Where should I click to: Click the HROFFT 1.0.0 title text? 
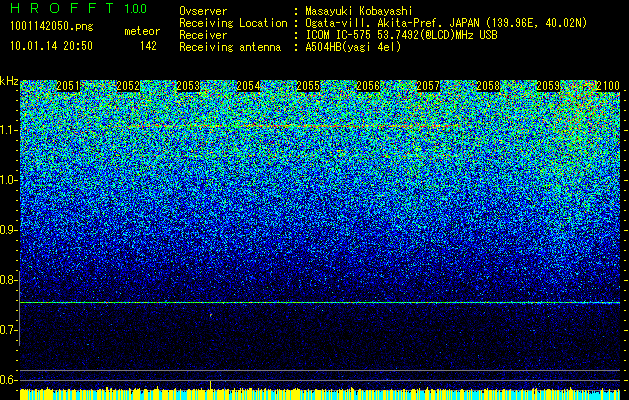click(x=78, y=8)
